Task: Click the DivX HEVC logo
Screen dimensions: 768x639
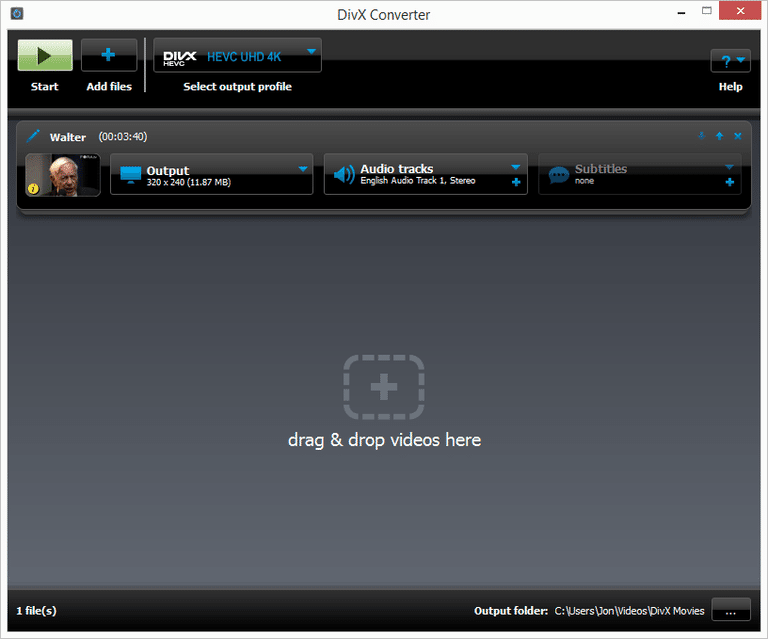Action: tap(180, 58)
